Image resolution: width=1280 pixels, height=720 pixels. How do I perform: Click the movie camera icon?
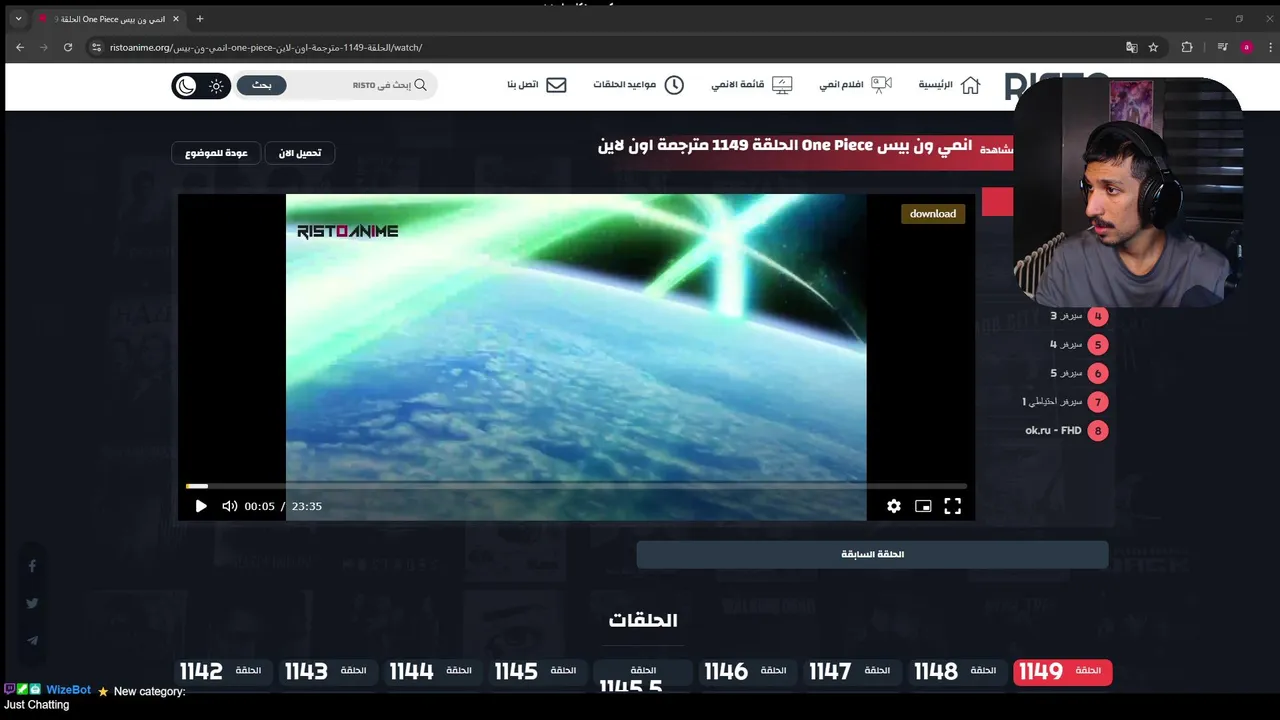[881, 85]
